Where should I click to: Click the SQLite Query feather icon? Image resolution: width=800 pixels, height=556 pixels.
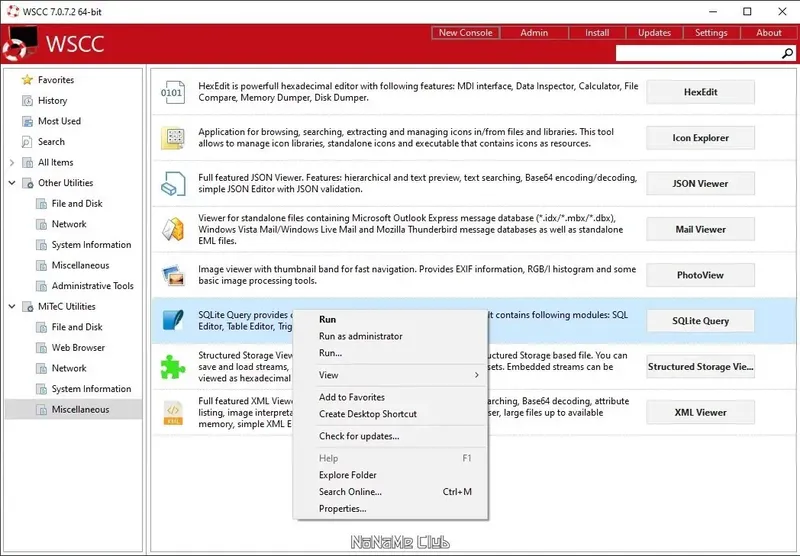coord(173,320)
